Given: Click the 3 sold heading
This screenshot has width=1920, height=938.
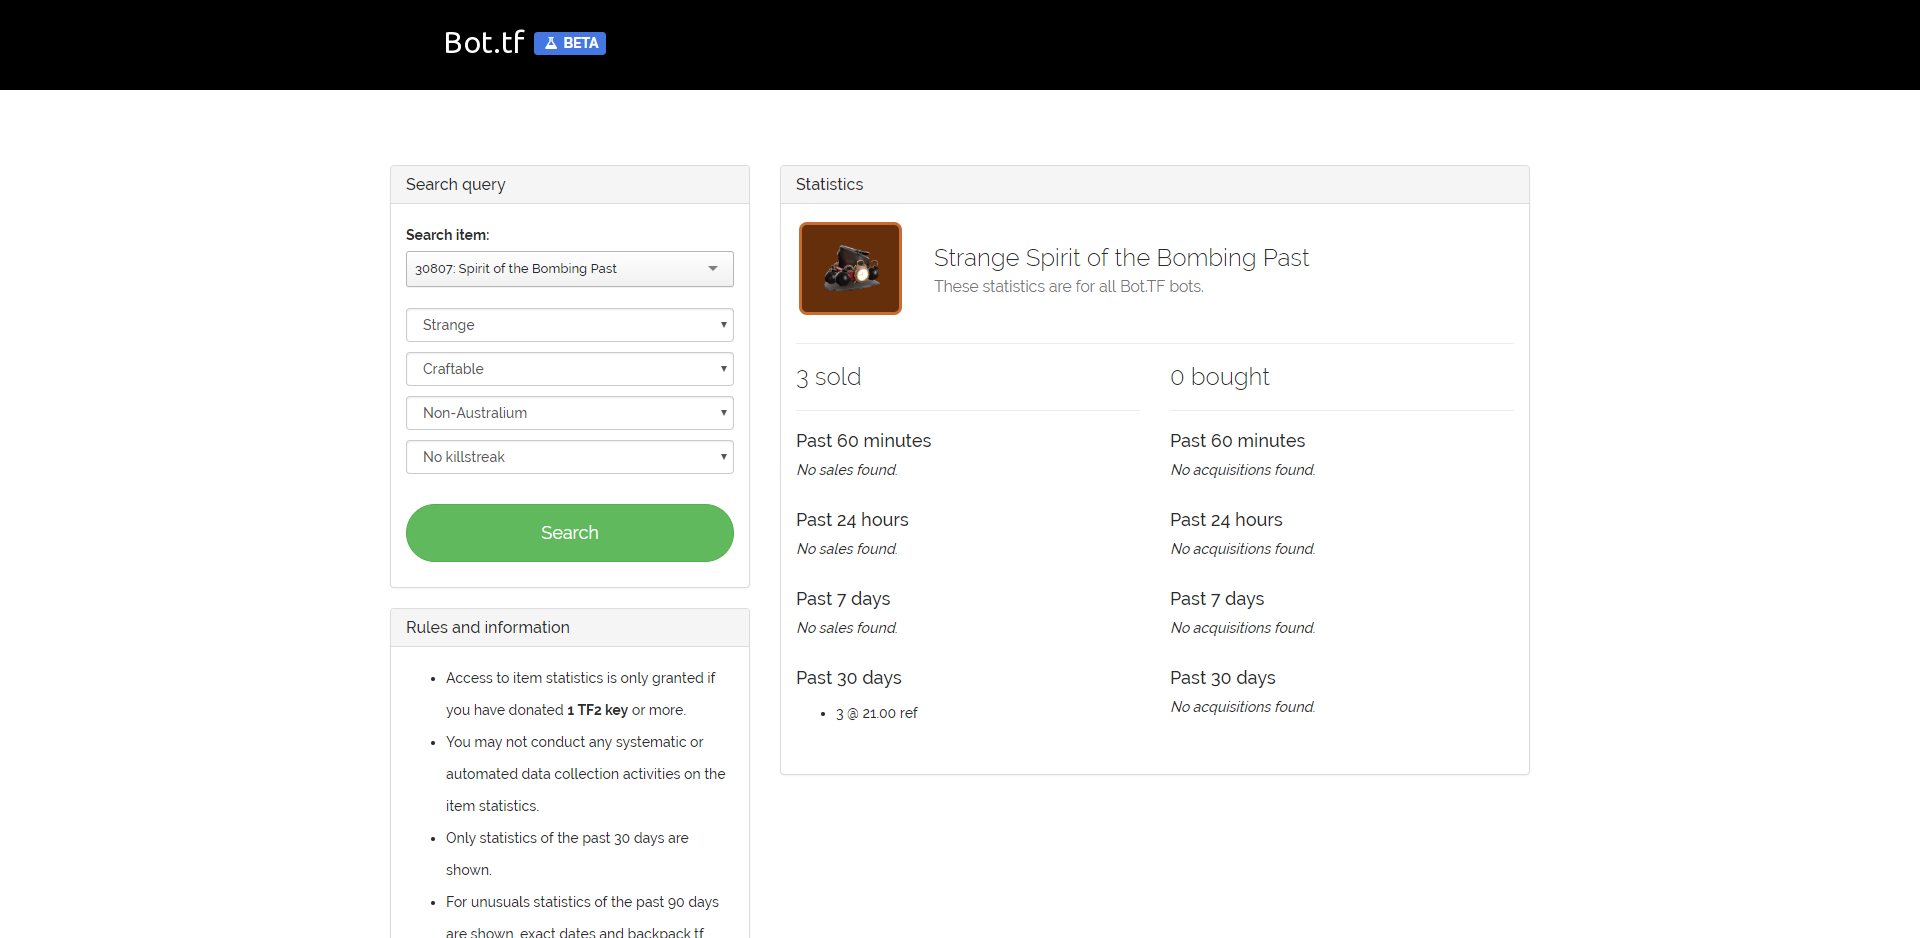Looking at the screenshot, I should click(x=829, y=377).
